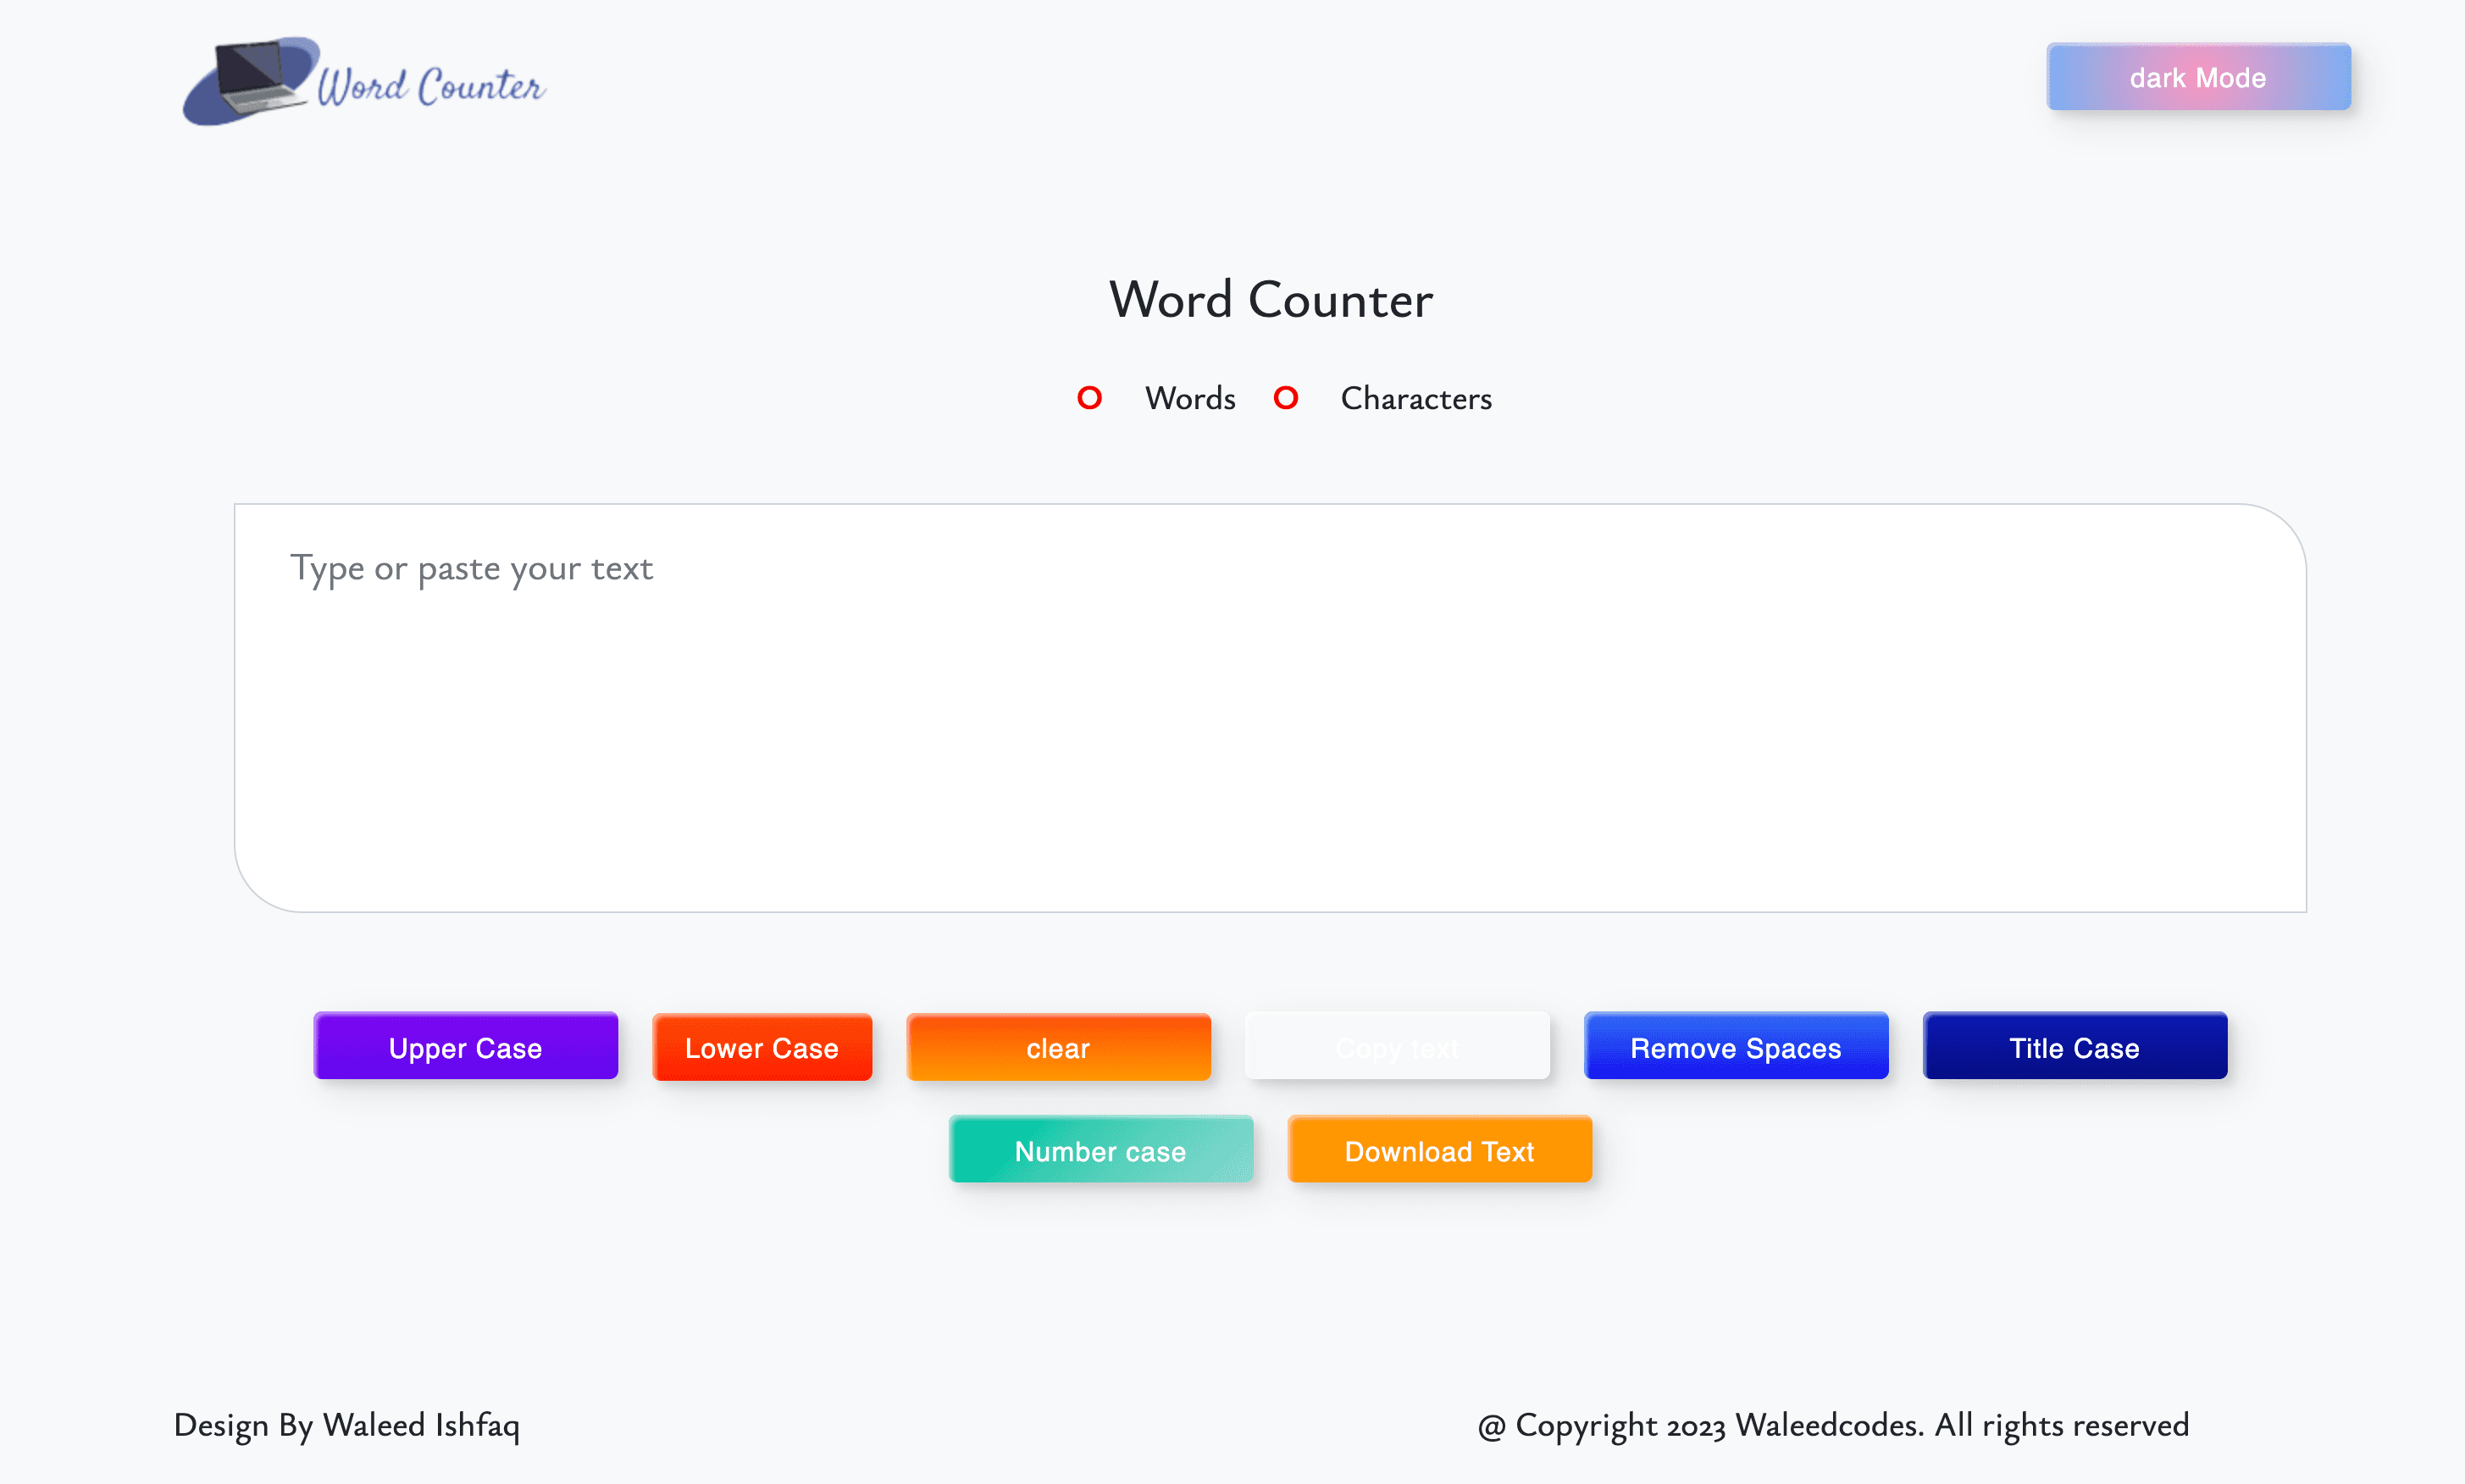The image size is (2465, 1484).
Task: Click the Copyright 2023 Waleedcodes text
Action: click(x=1834, y=1425)
